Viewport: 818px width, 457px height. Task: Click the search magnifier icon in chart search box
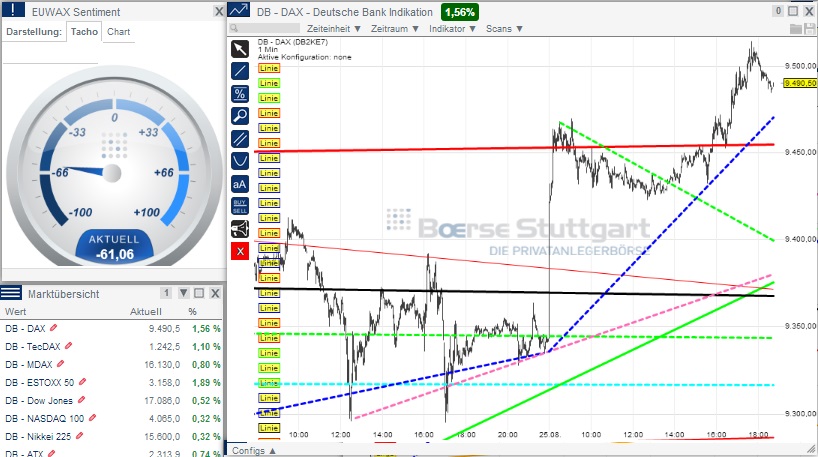[x=234, y=29]
